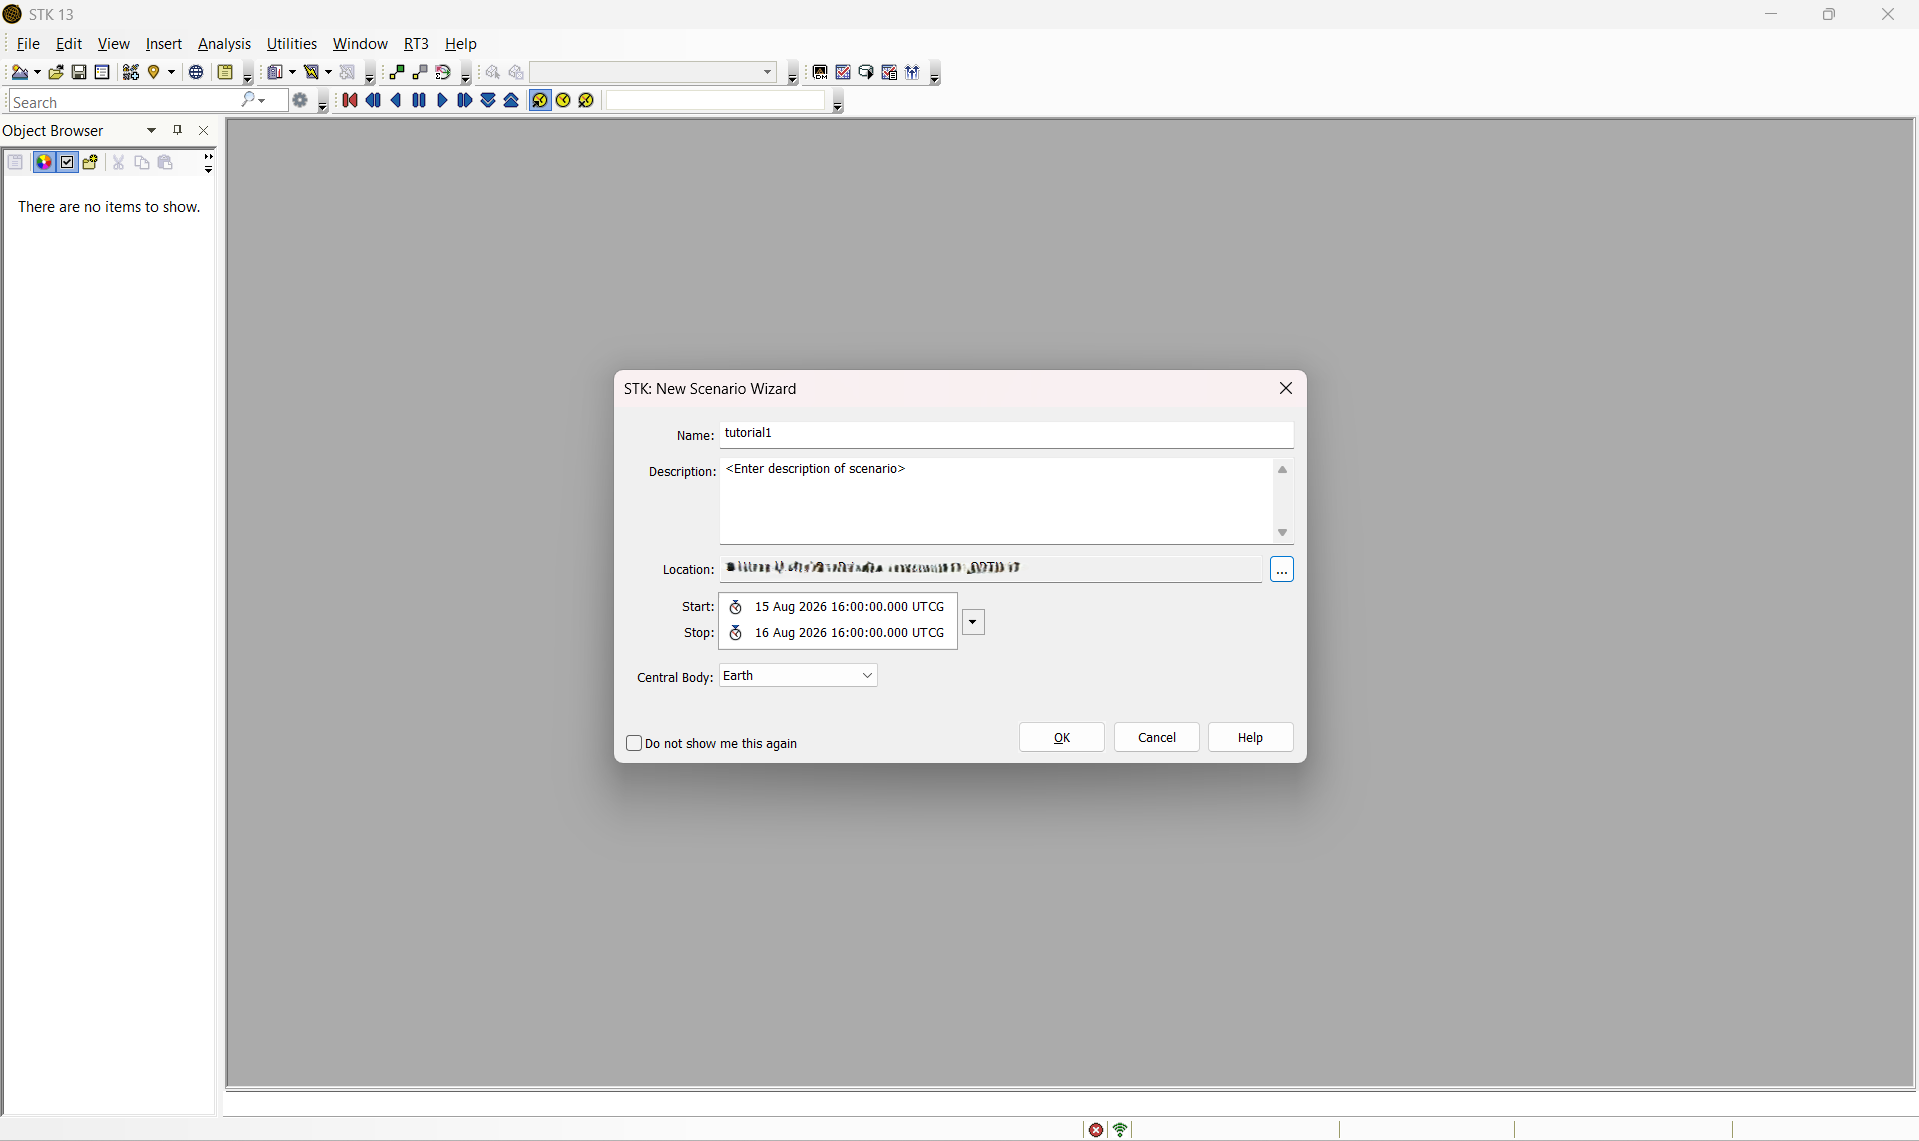Viewport: 1919px width, 1141px height.
Task: Click the Access tool green node icon
Action: pyautogui.click(x=397, y=72)
